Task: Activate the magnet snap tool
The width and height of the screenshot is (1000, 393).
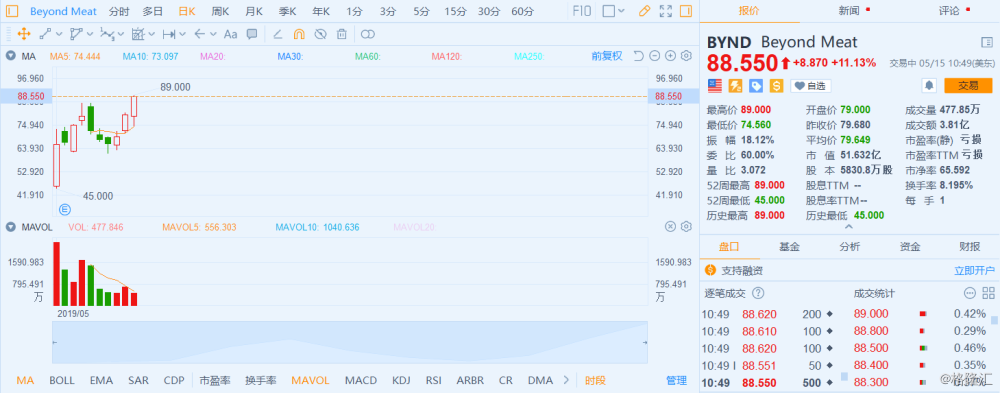Action: pyautogui.click(x=299, y=34)
